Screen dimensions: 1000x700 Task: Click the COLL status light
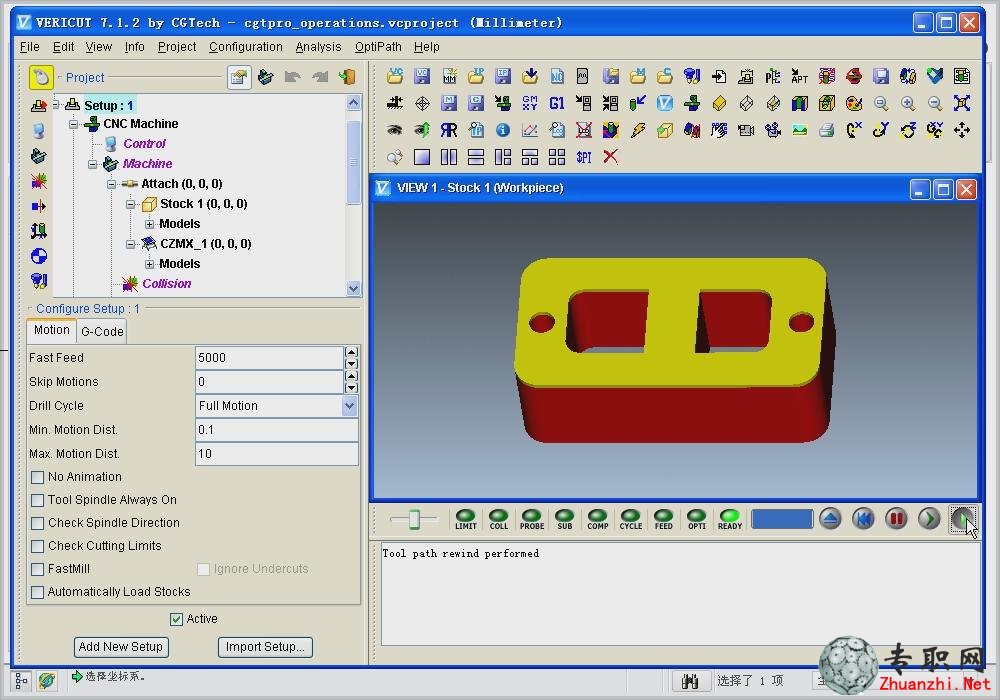click(499, 520)
